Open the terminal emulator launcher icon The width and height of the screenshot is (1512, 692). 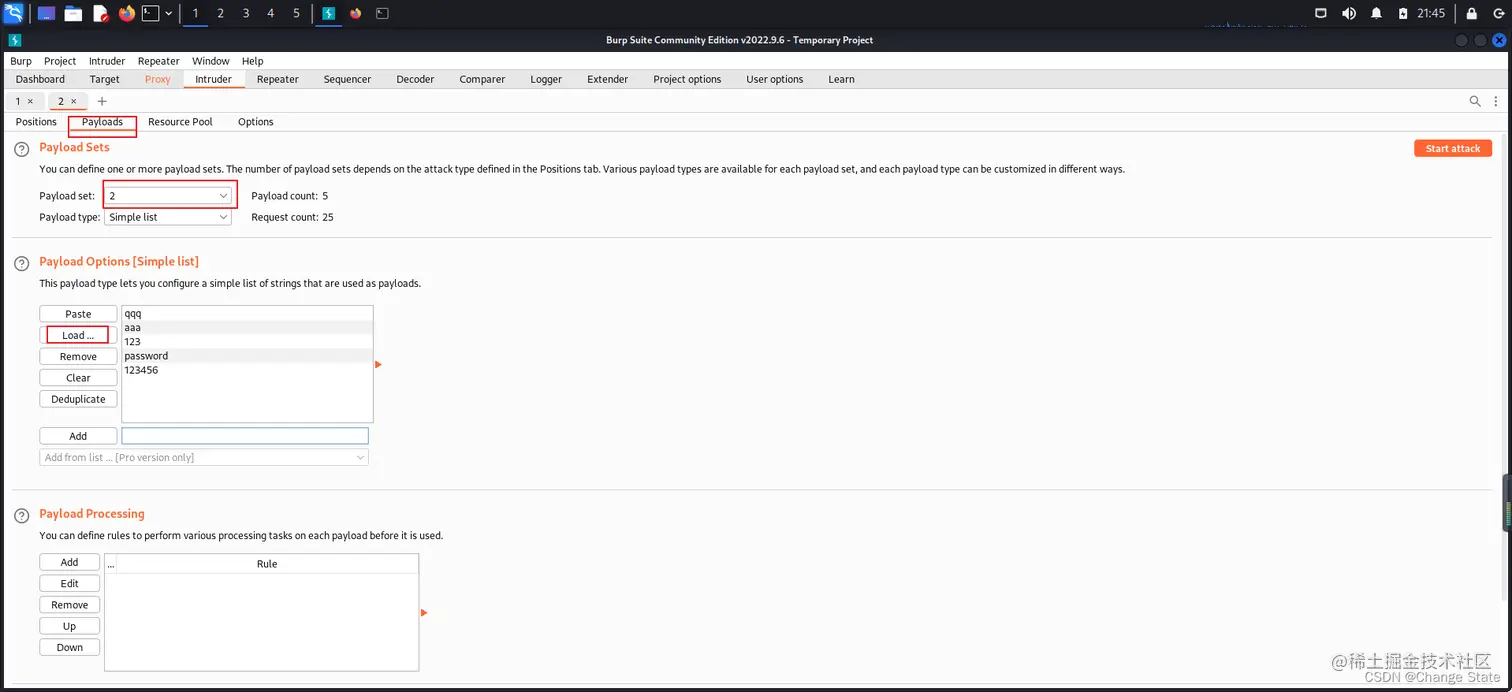pyautogui.click(x=150, y=13)
